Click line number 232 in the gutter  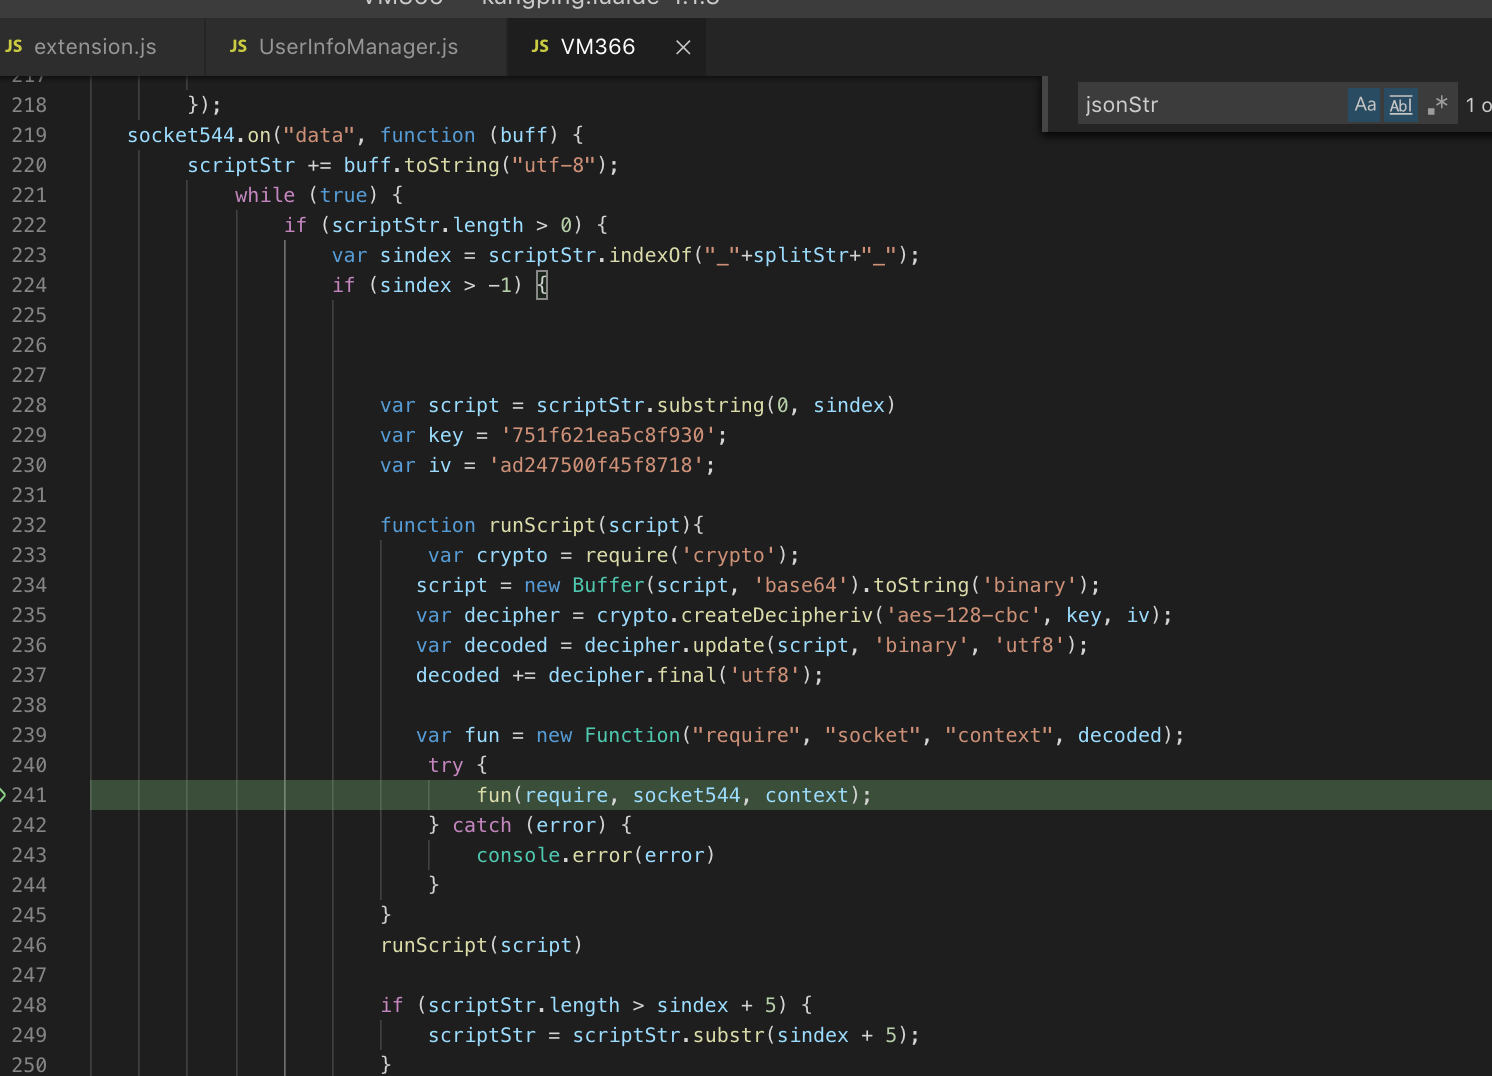pos(29,525)
